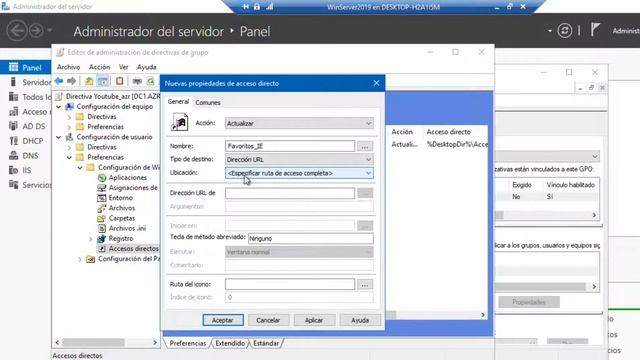This screenshot has height=360, width=640.
Task: Click the Ruta del icono input field
Action: (x=290, y=284)
